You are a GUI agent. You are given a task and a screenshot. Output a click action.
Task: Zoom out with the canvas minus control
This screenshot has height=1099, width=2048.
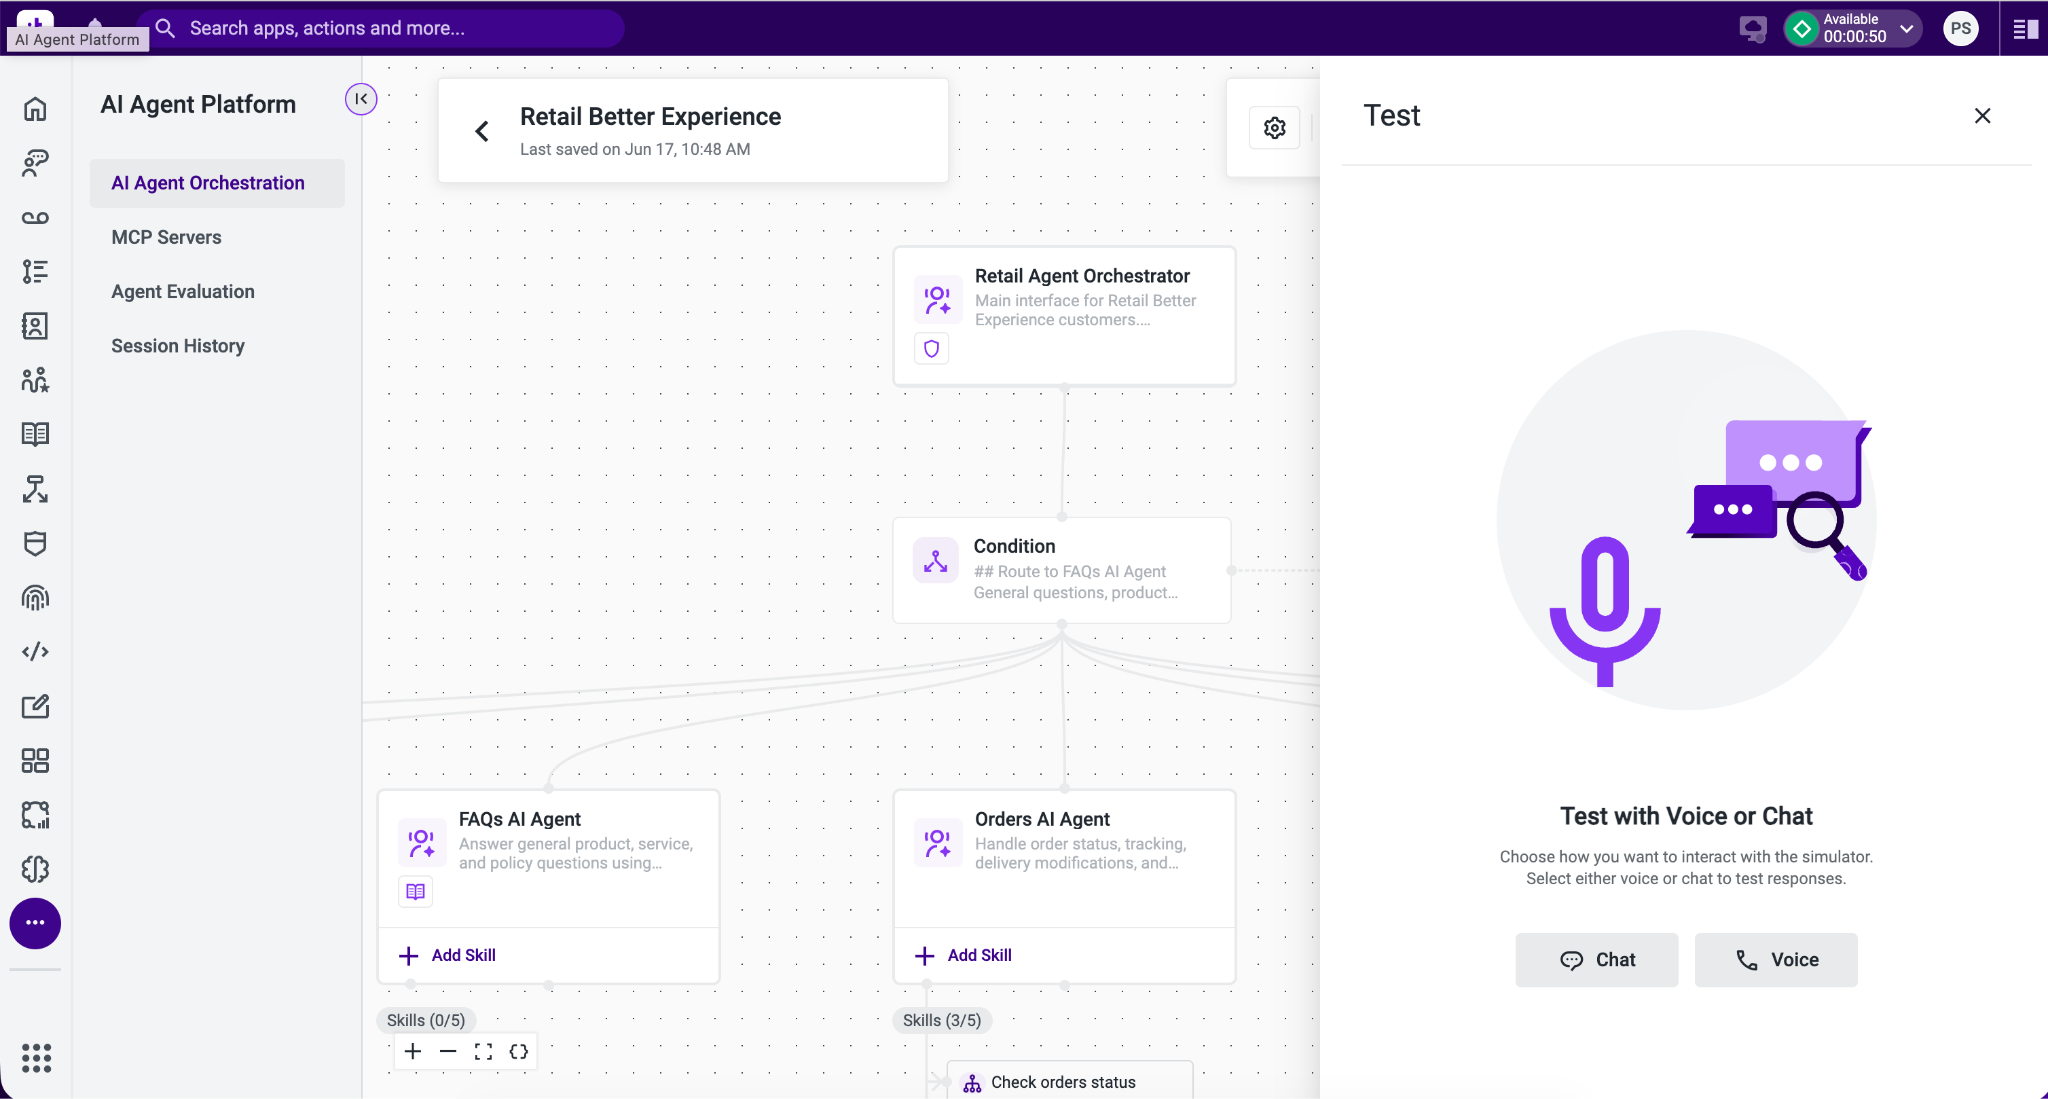point(448,1051)
